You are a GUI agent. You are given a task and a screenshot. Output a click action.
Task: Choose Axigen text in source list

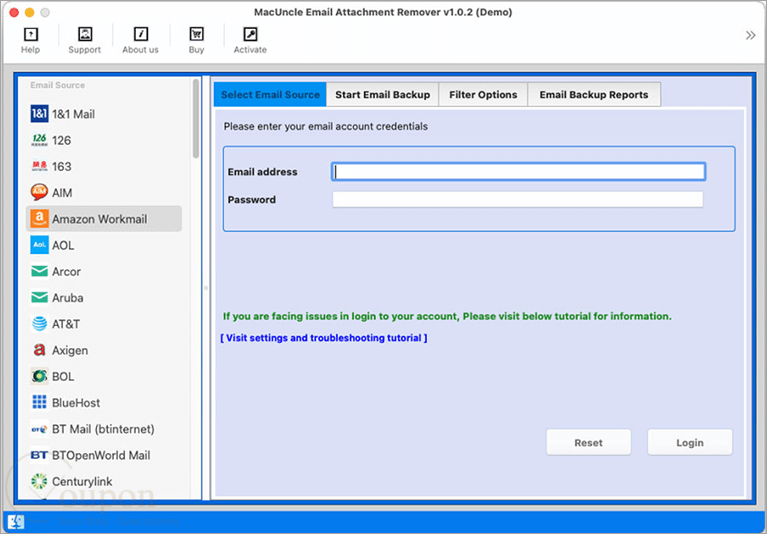[70, 351]
